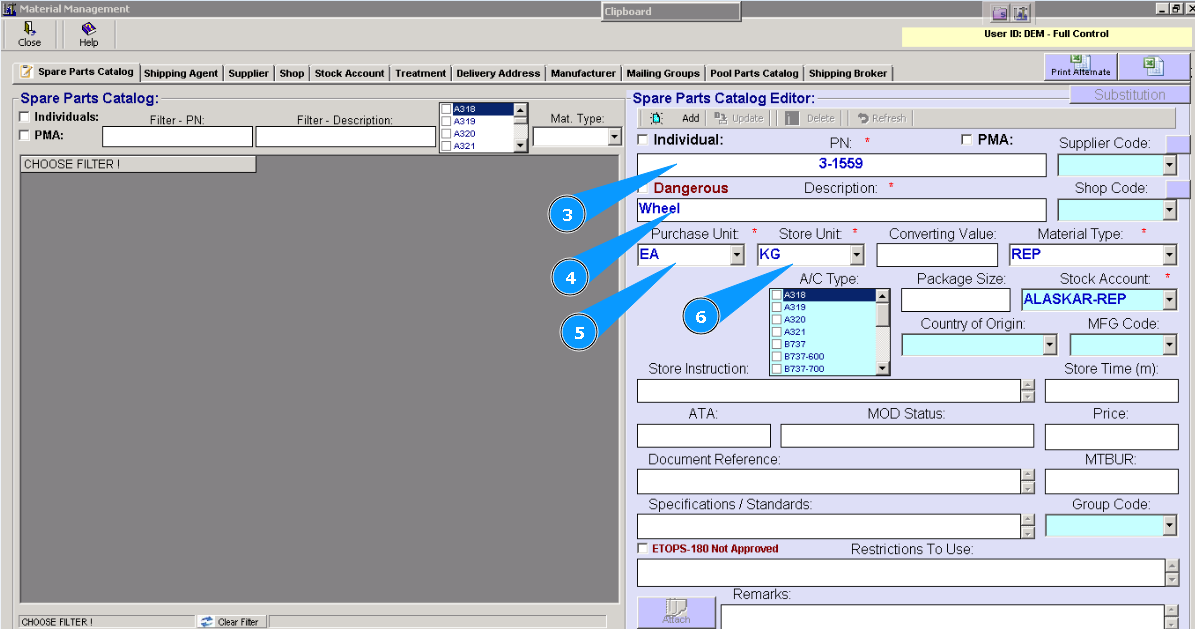Open the Help toolbar icon
The width and height of the screenshot is (1195, 630).
click(x=88, y=34)
